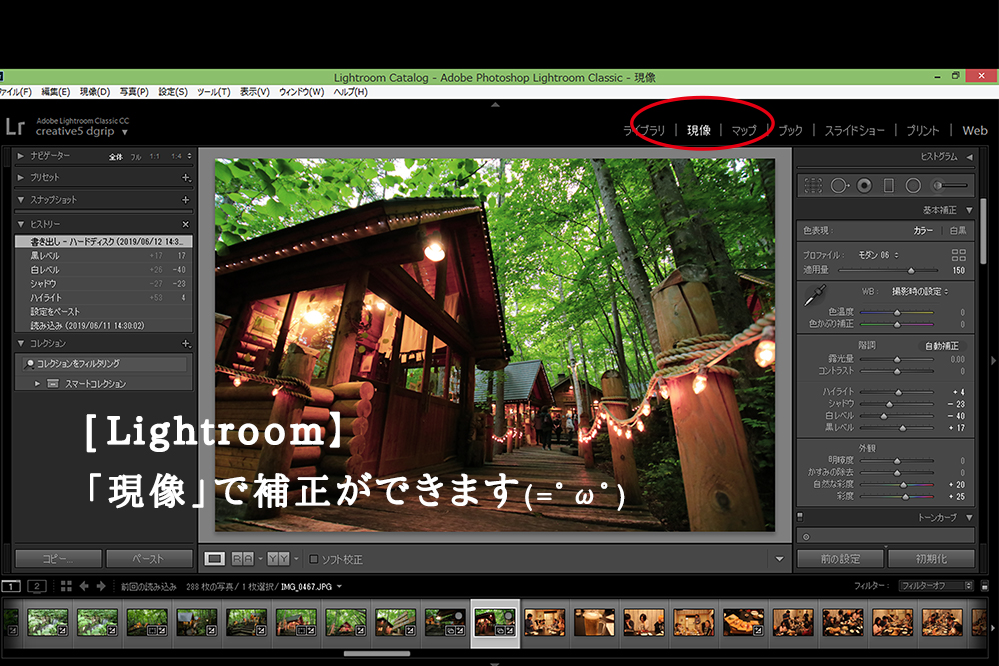
Task: Open Grid view from filmstrip icon
Action: [x=66, y=586]
